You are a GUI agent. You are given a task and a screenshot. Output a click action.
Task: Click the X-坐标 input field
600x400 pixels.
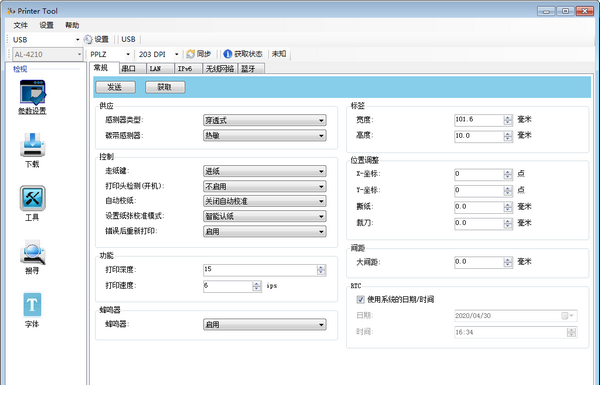[479, 174]
